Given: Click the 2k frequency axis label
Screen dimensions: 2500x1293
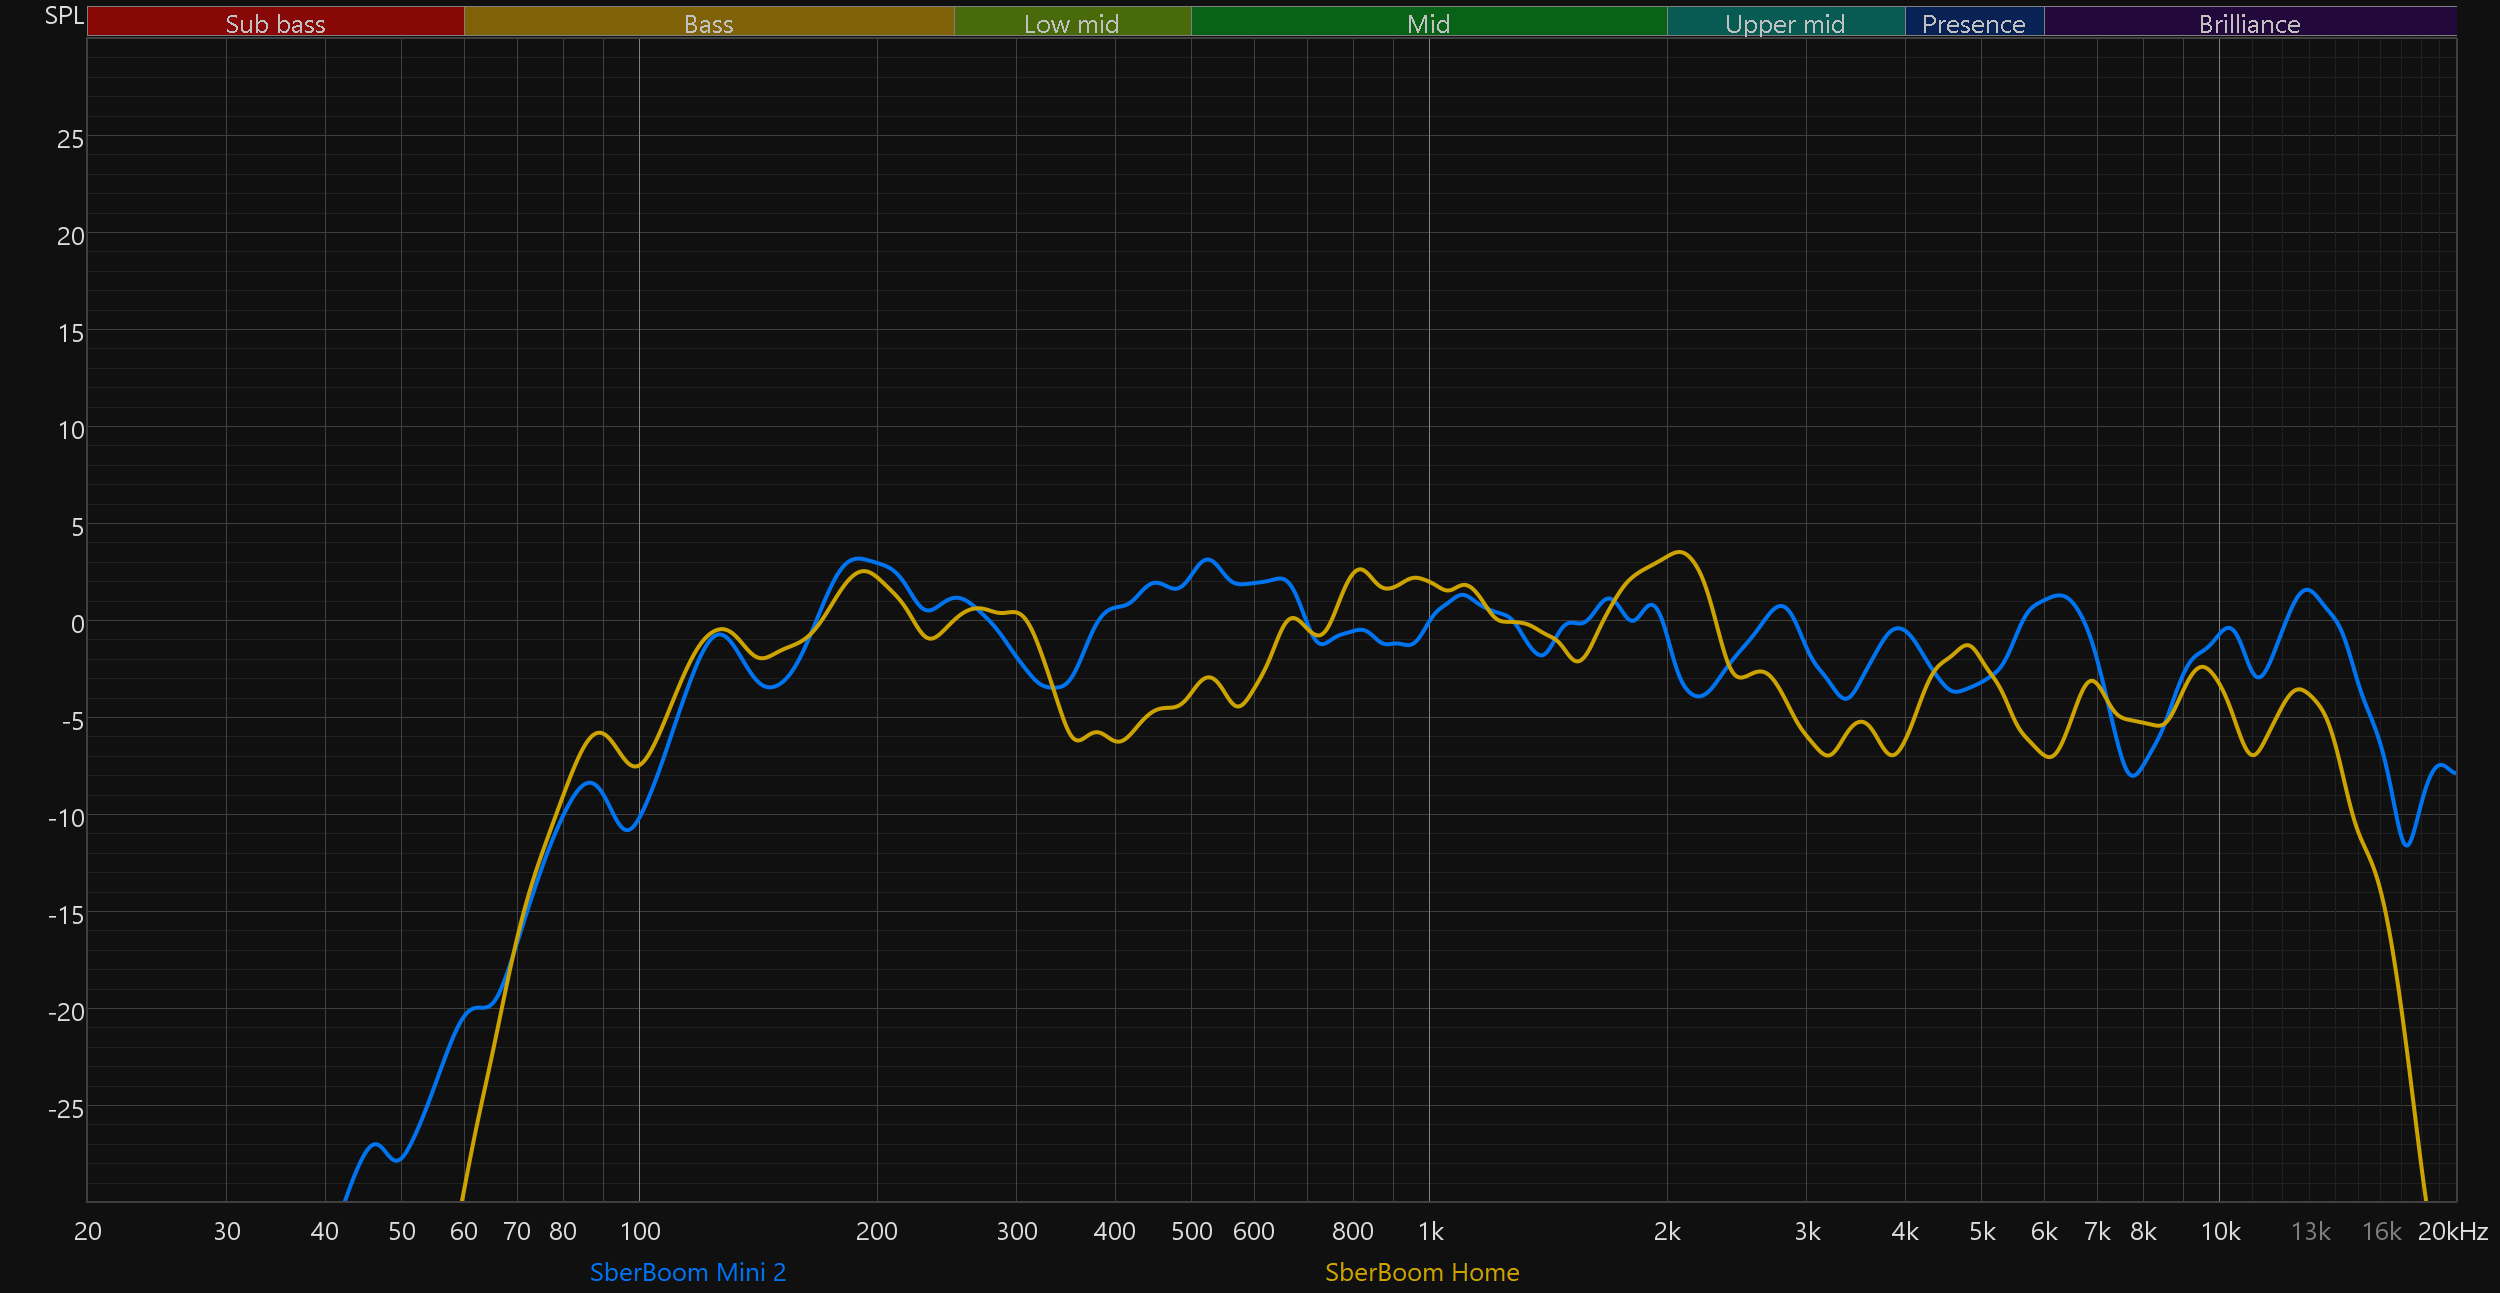Looking at the screenshot, I should (x=1667, y=1231).
